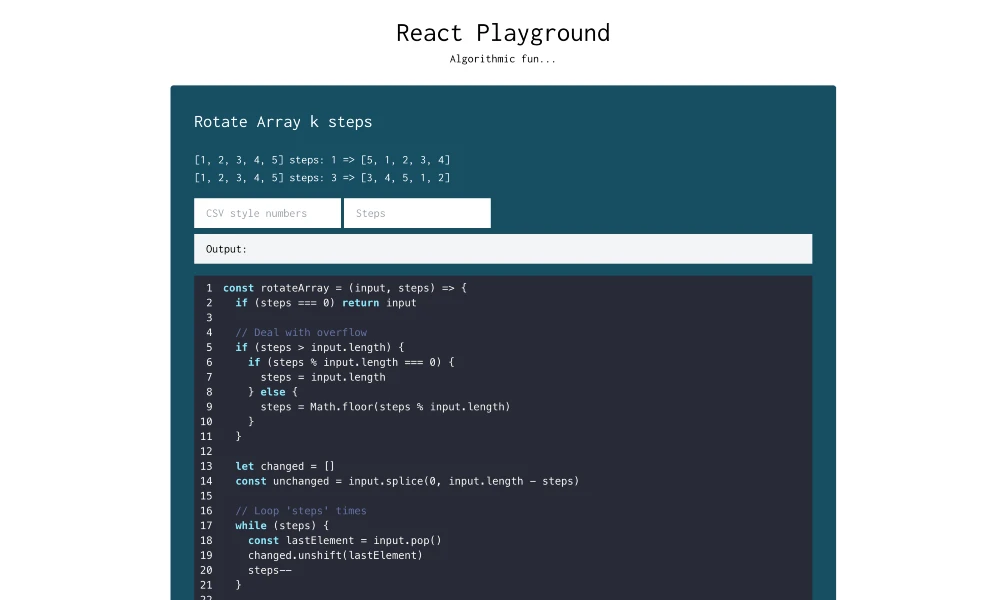Click the '} else {' code line

pos(272,392)
